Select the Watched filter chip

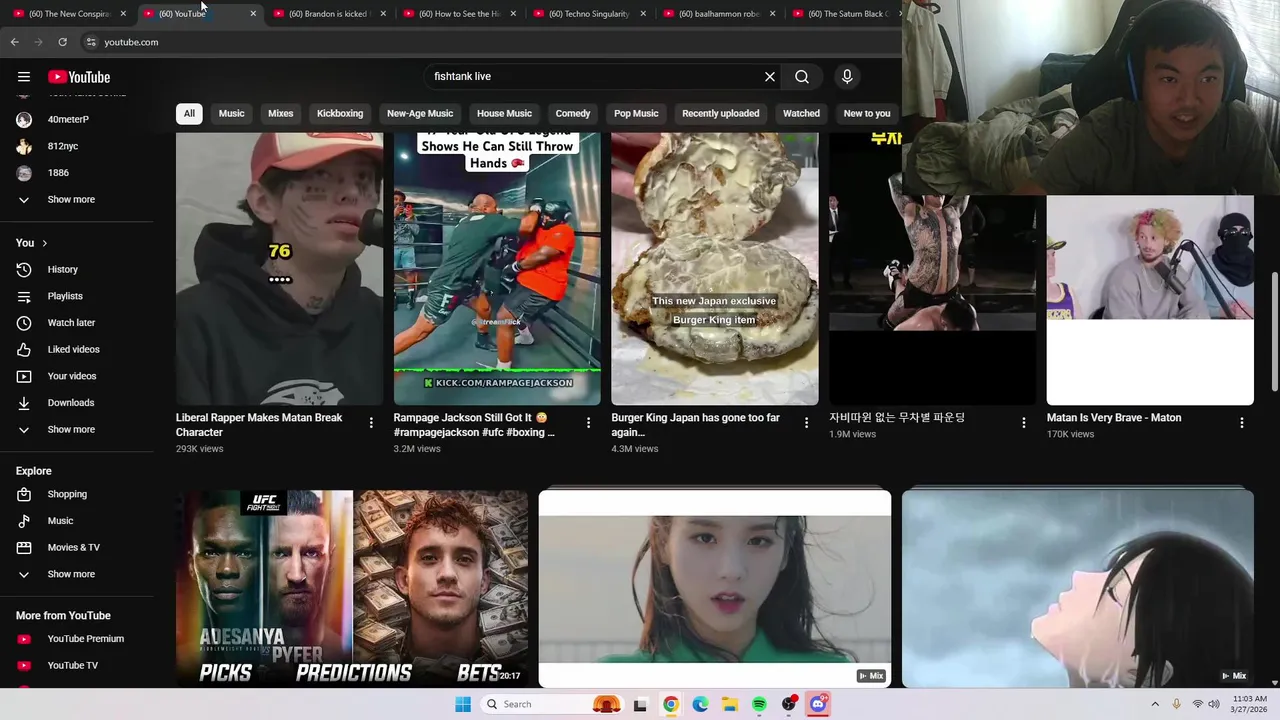click(801, 113)
